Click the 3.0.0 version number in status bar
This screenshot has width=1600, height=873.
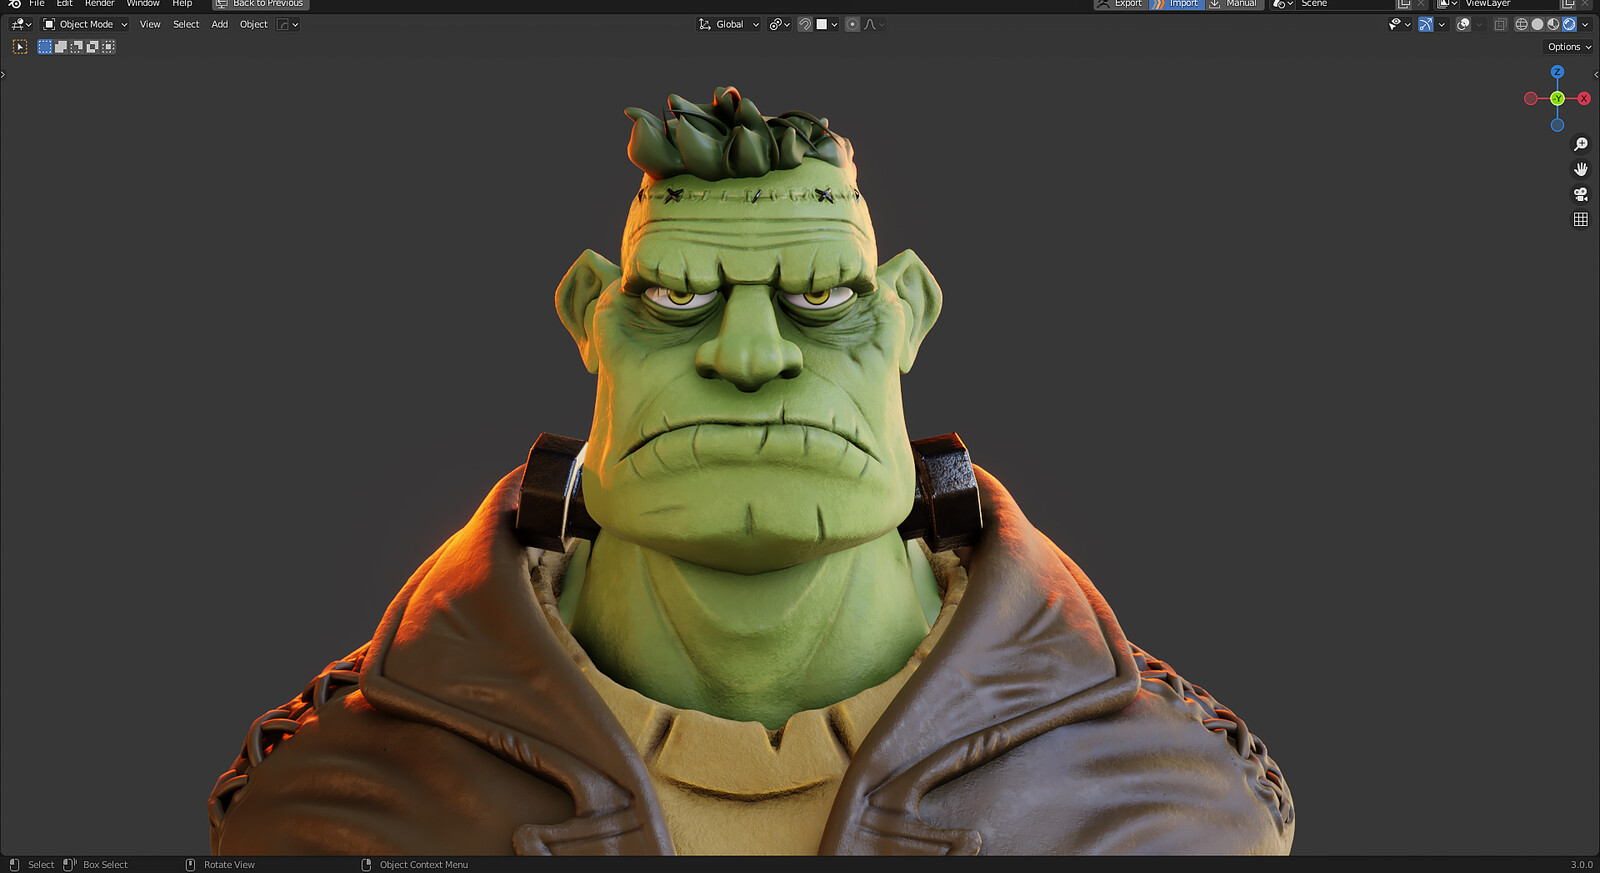[1581, 865]
